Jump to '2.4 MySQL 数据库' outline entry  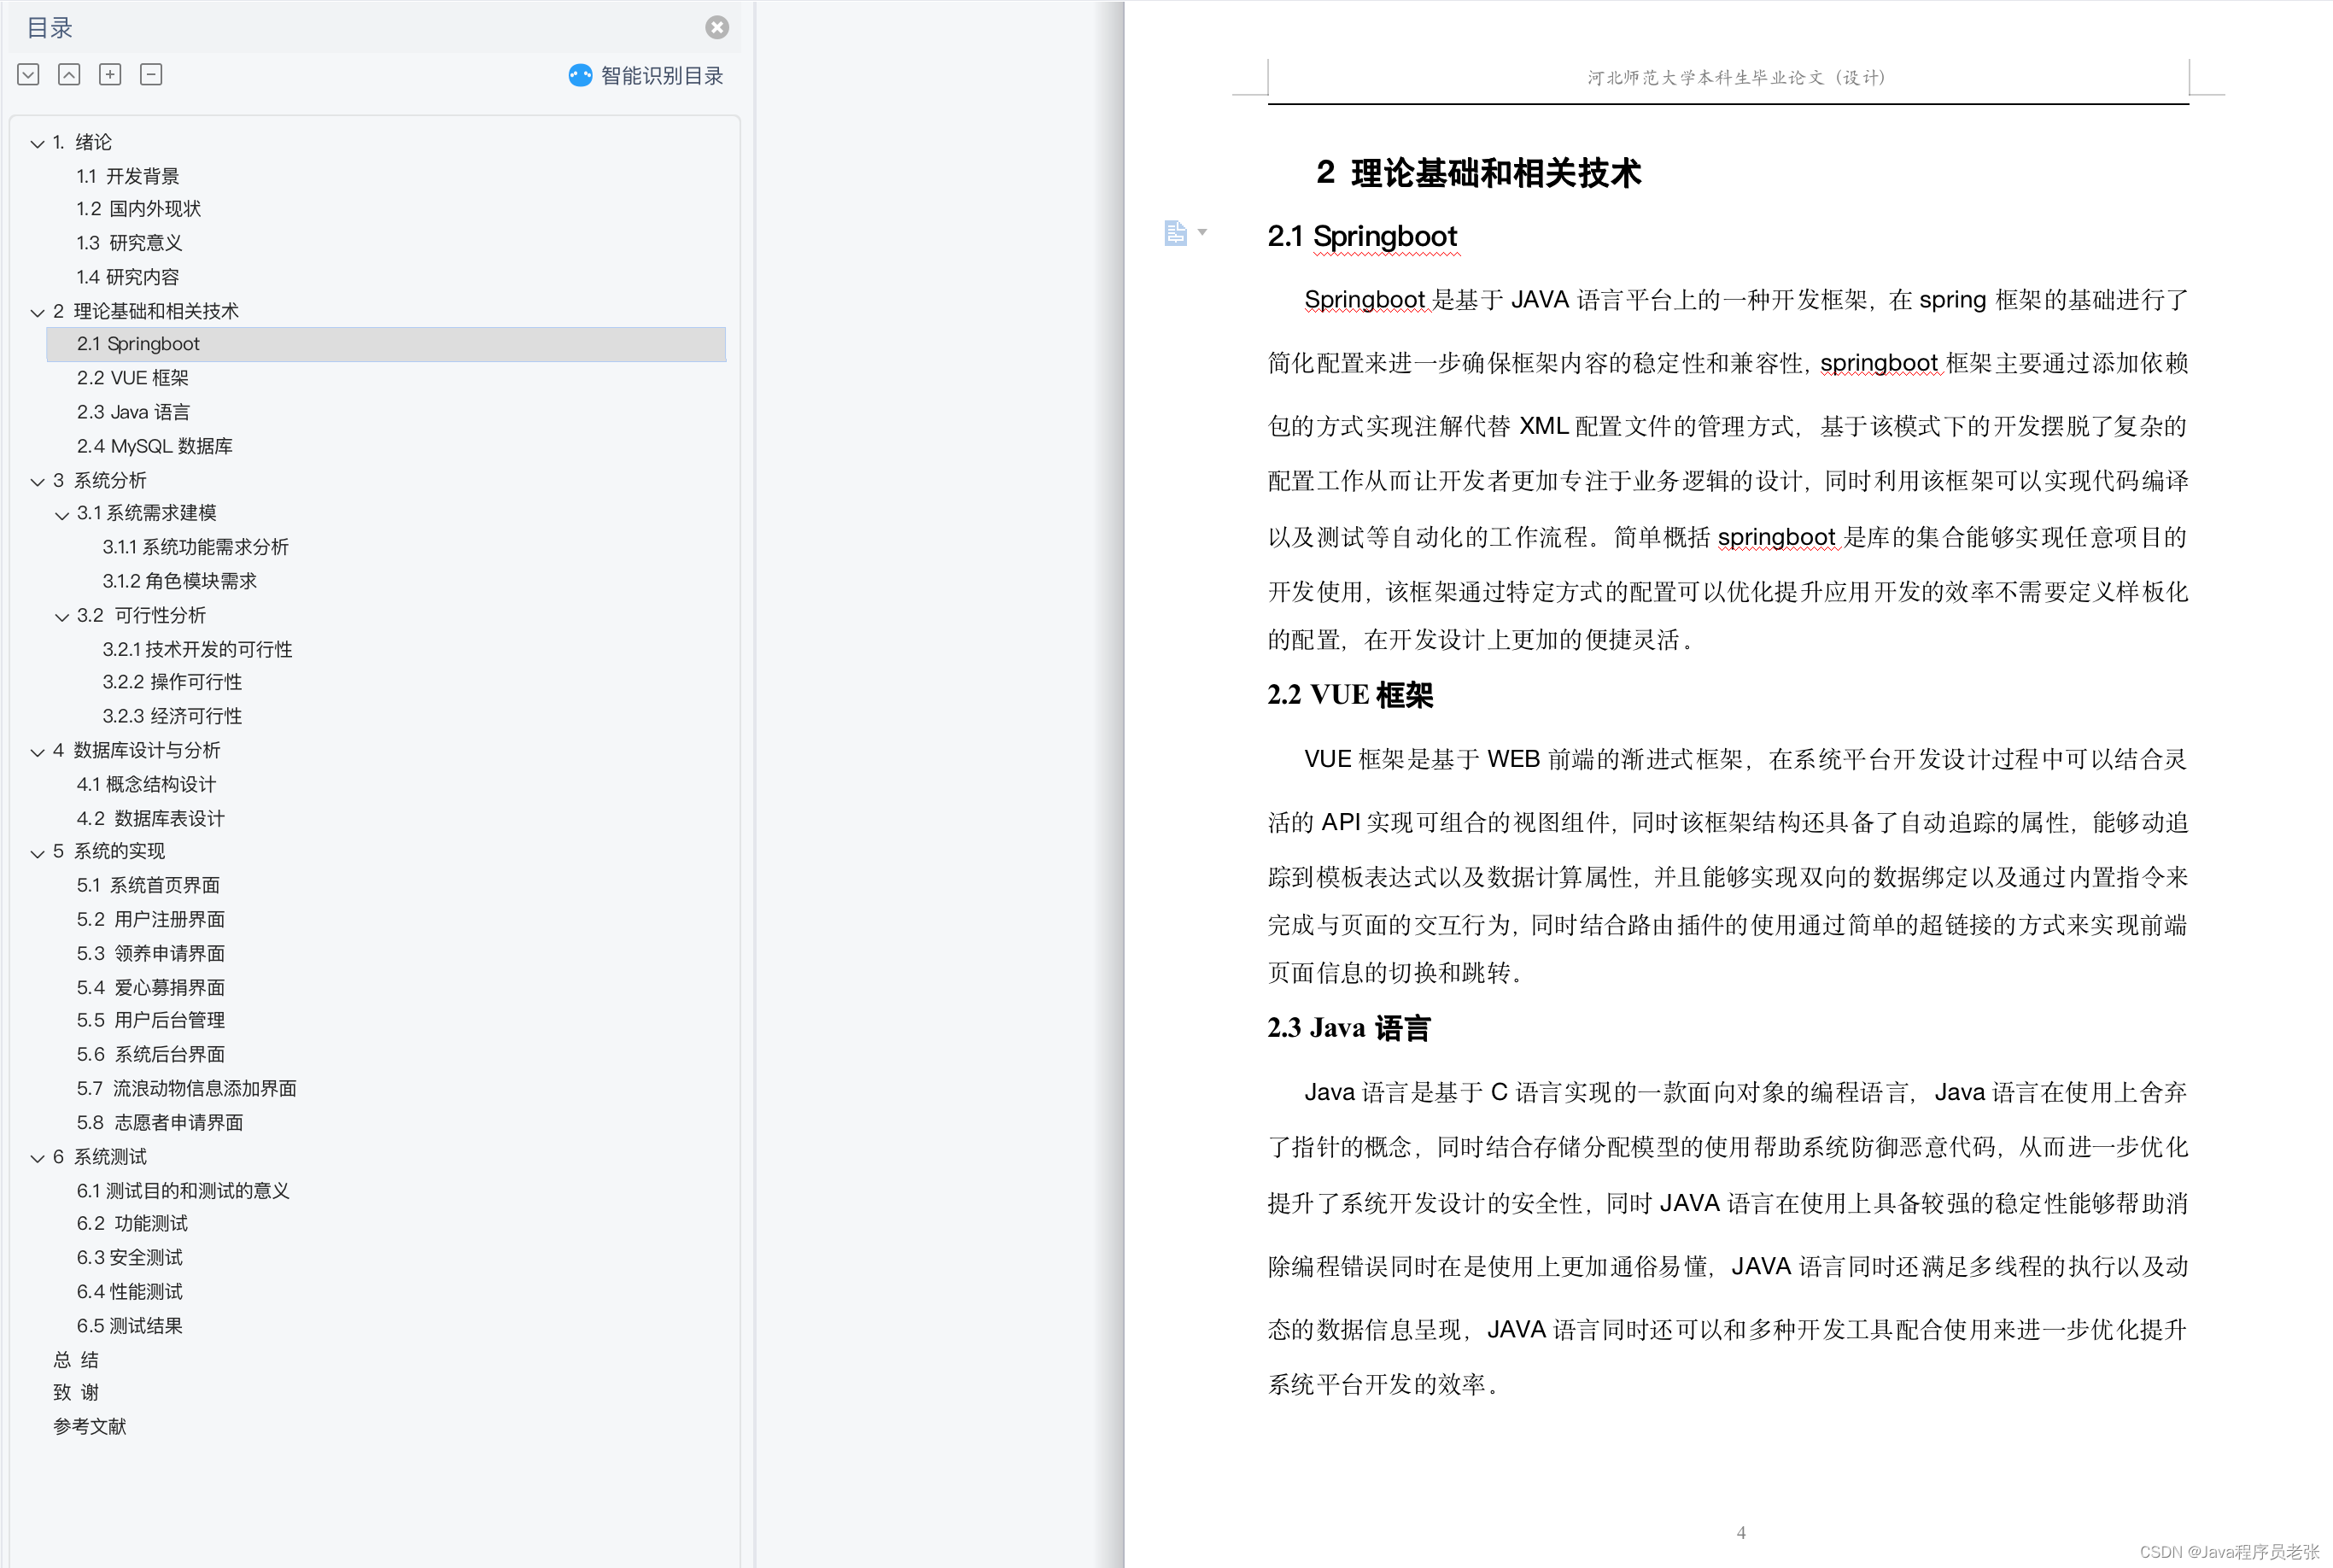[154, 446]
